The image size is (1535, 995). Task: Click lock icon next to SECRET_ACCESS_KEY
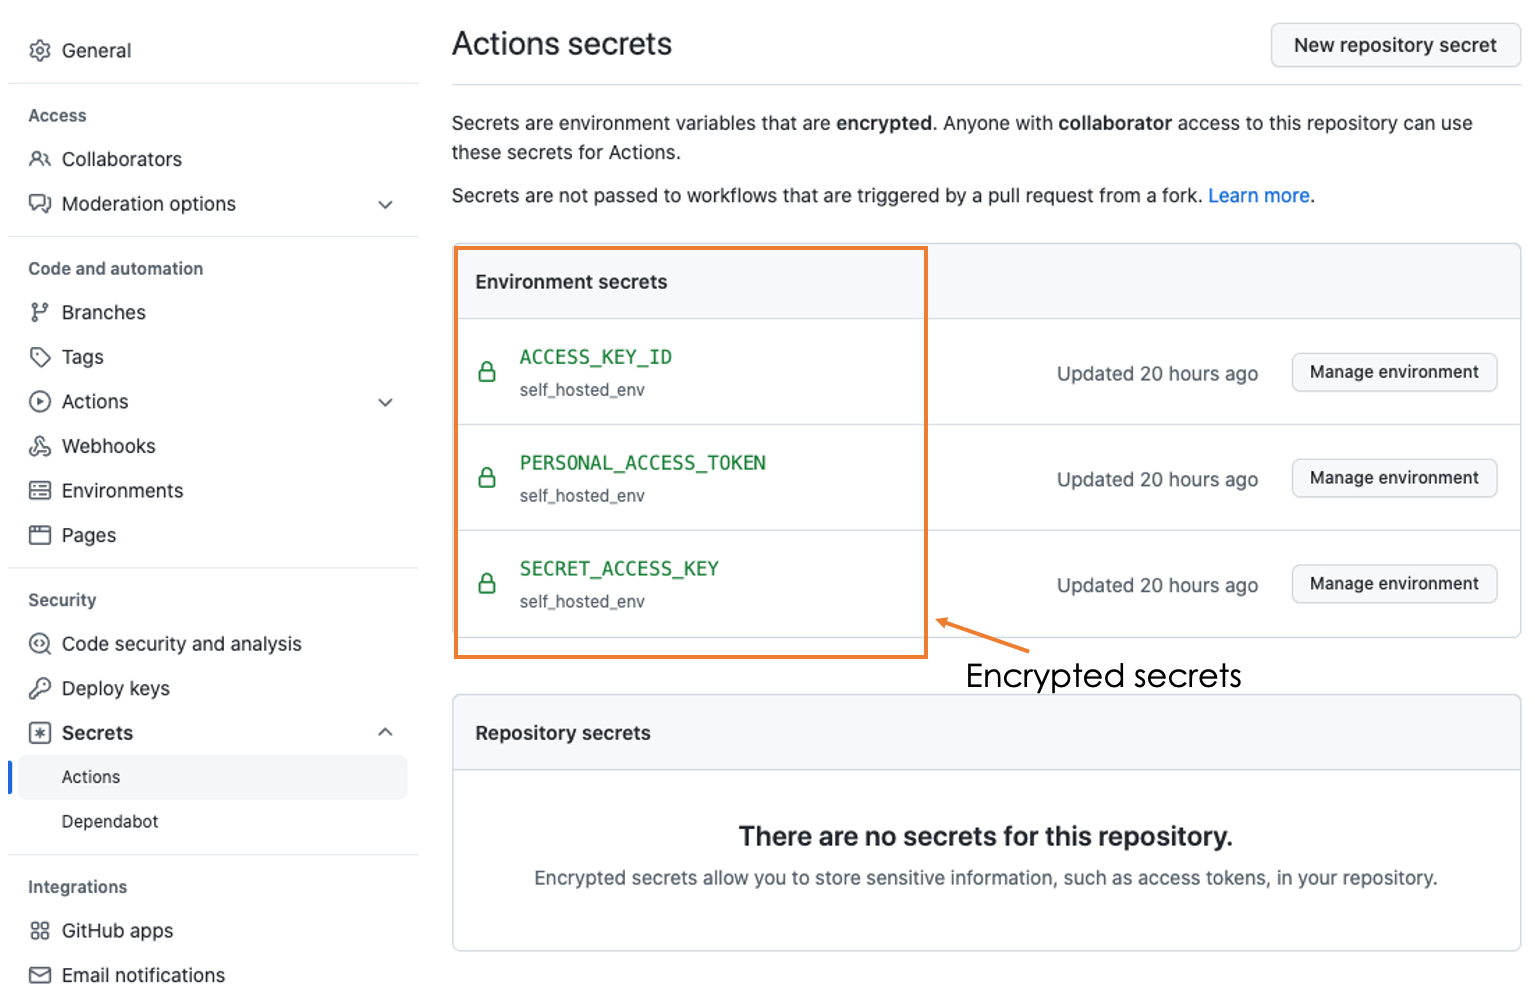487,583
